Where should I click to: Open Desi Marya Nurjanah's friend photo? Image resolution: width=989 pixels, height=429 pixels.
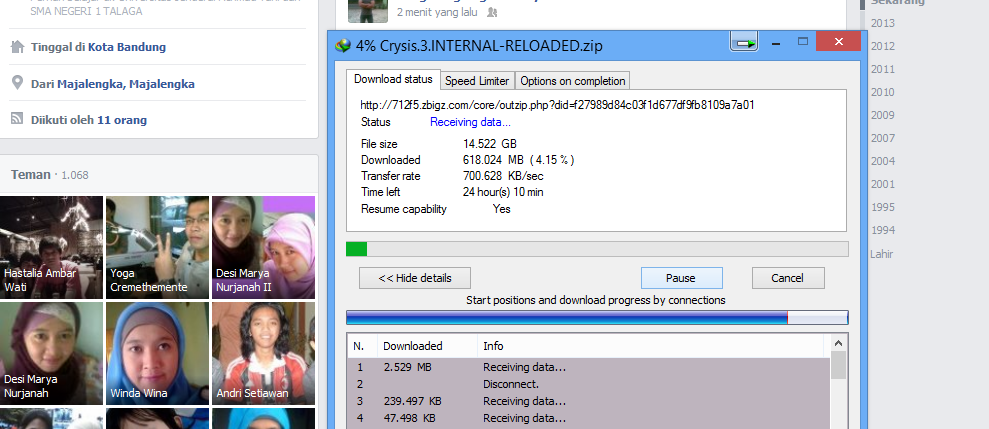51,353
